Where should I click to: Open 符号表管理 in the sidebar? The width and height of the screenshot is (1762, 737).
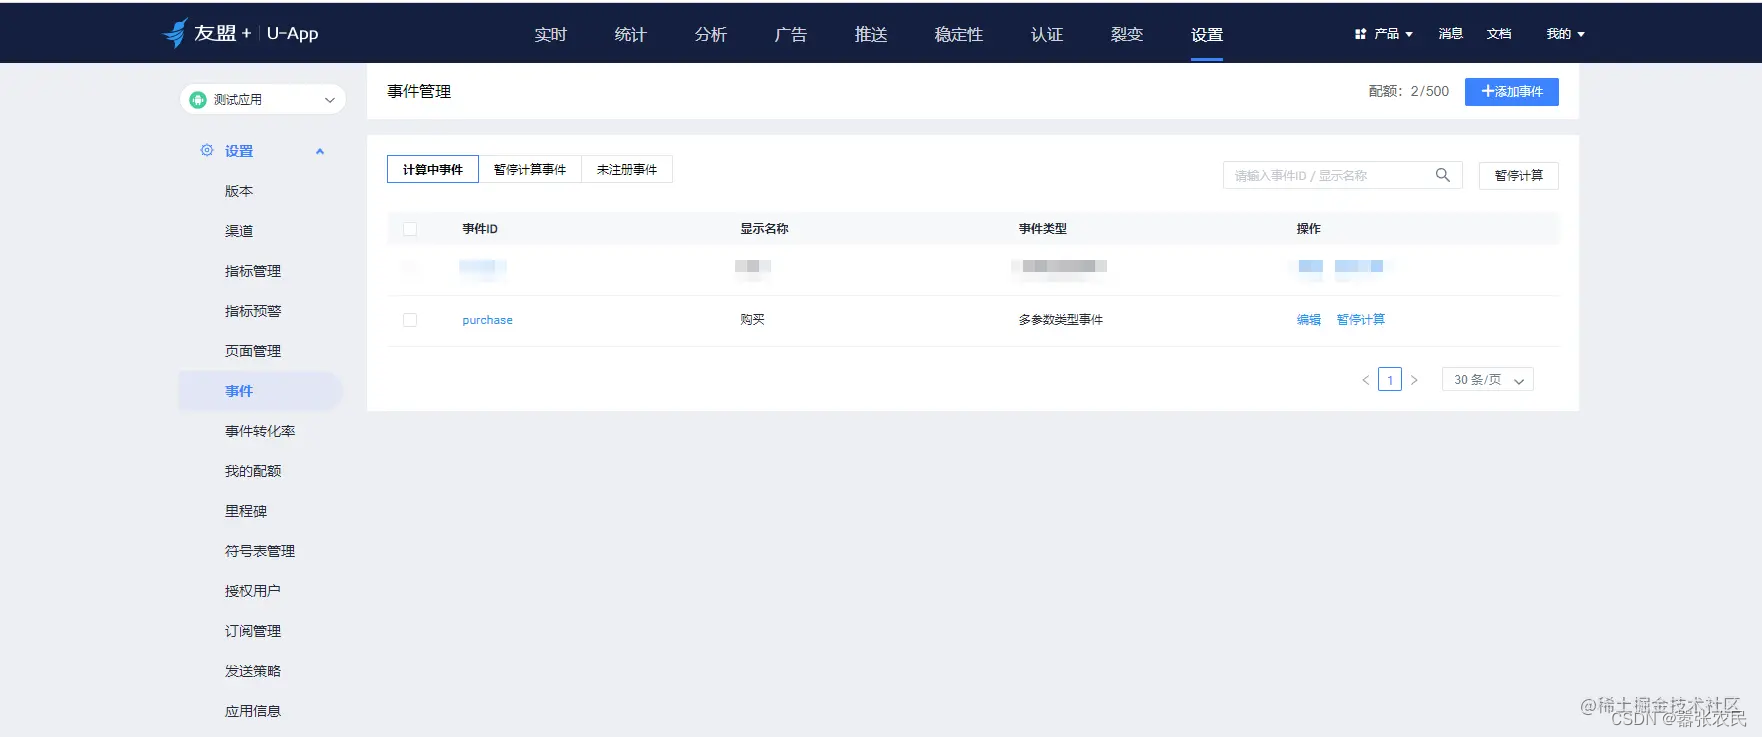[260, 551]
